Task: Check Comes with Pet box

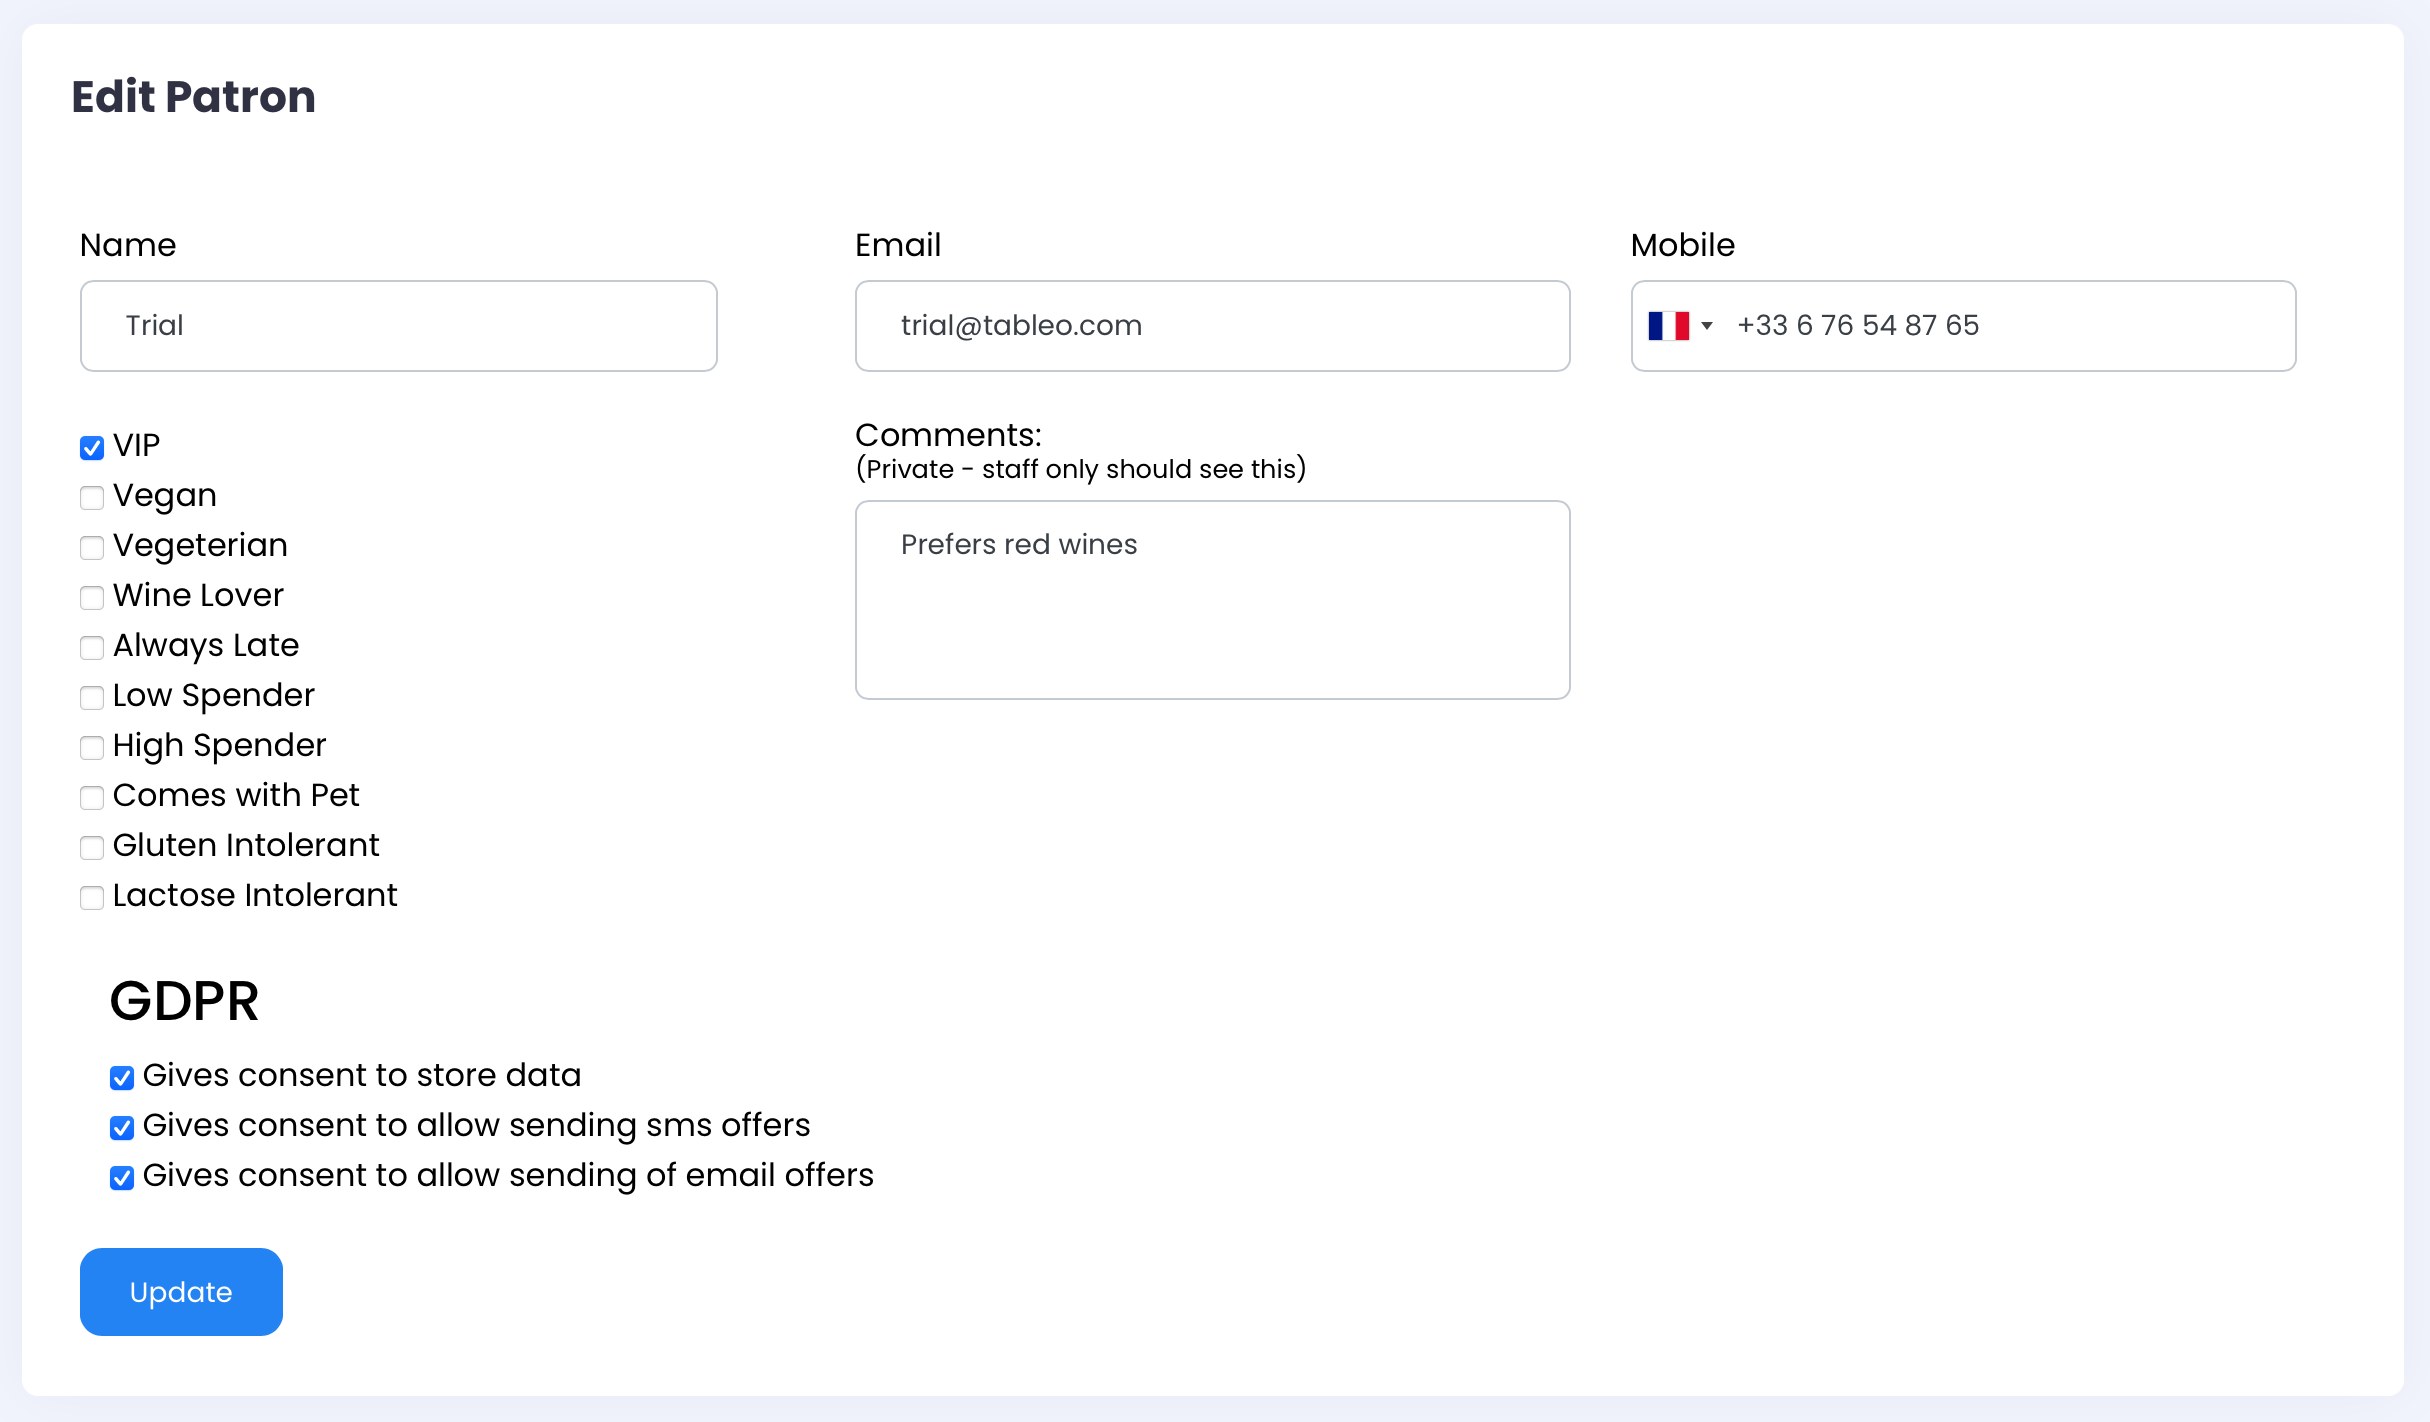Action: click(x=92, y=798)
